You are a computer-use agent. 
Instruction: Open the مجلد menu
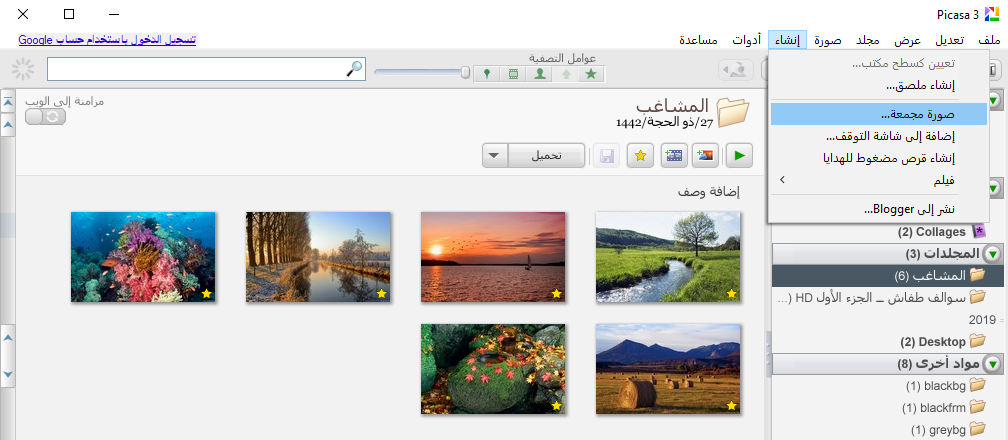coord(868,40)
